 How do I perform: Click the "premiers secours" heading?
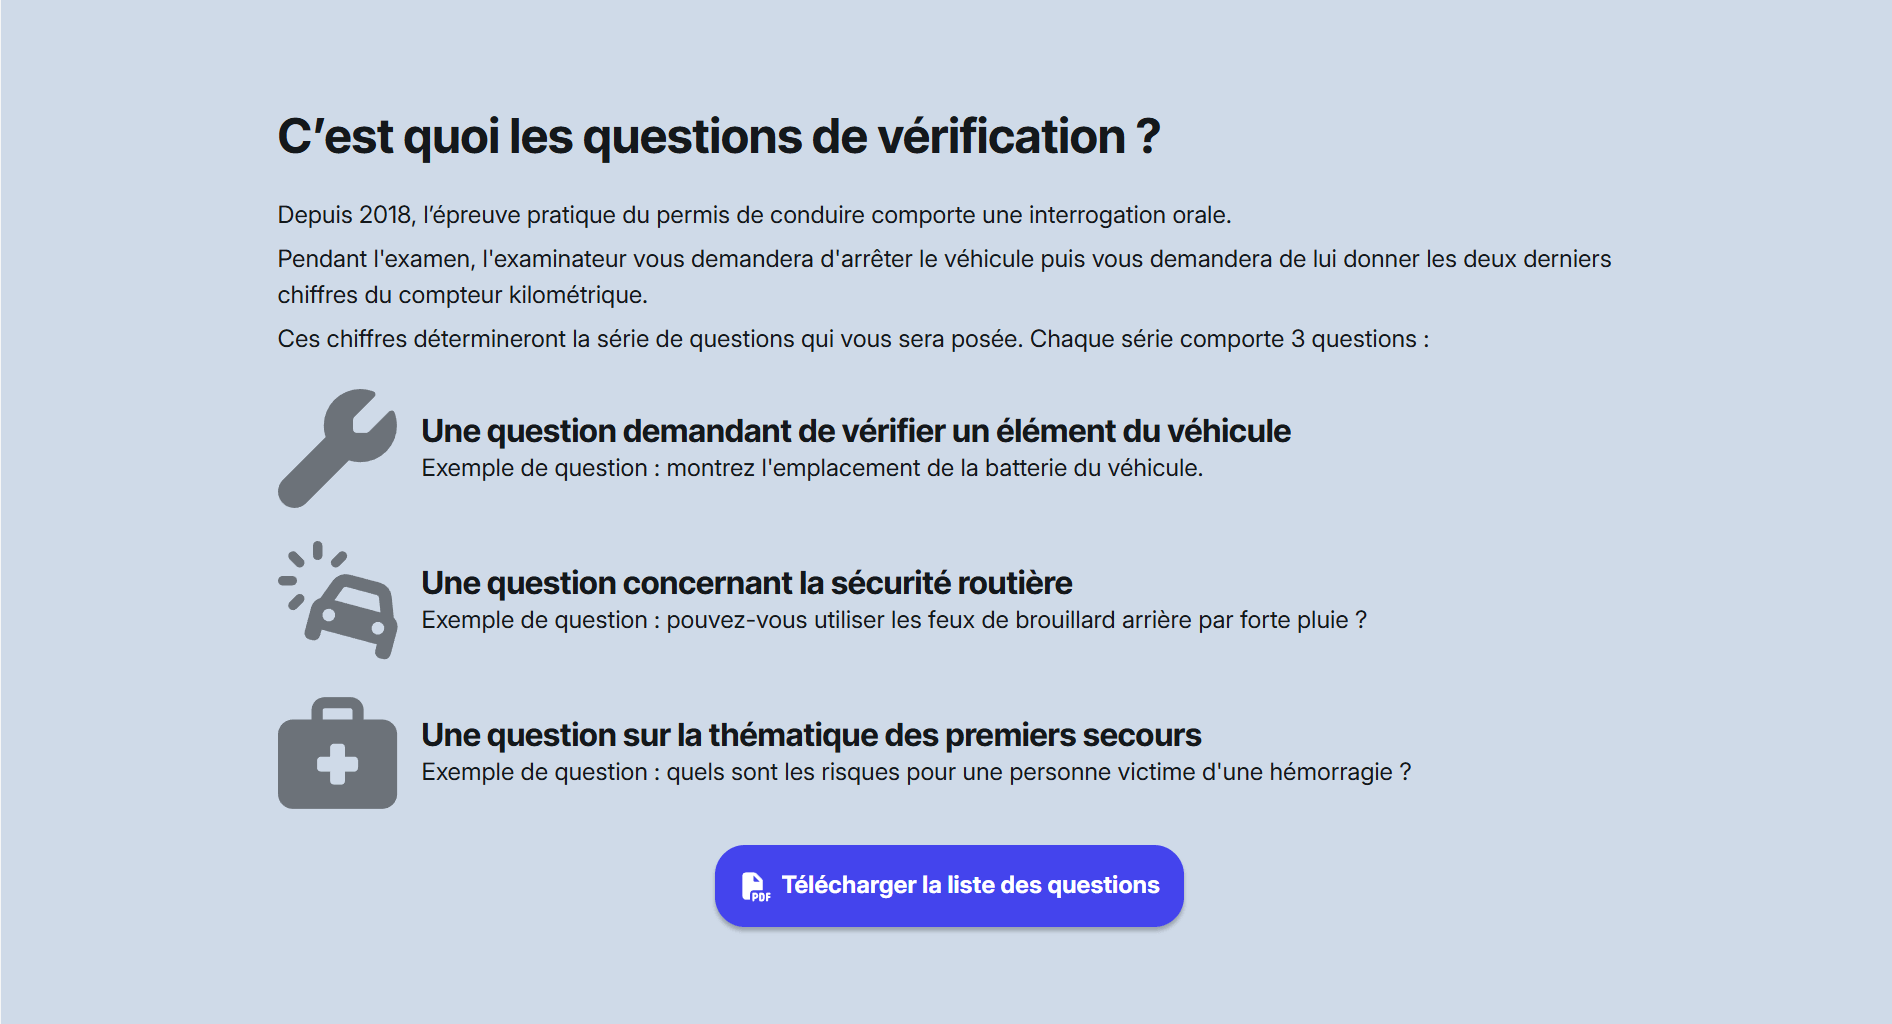pos(810,735)
